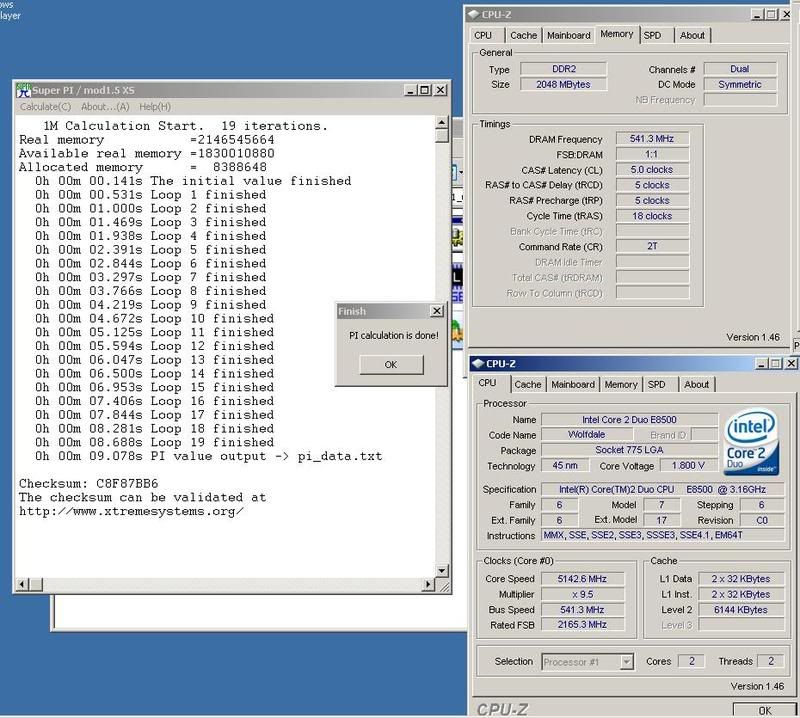This screenshot has width=800, height=718.
Task: Click the DC Mode value Symmetric
Action: point(740,84)
